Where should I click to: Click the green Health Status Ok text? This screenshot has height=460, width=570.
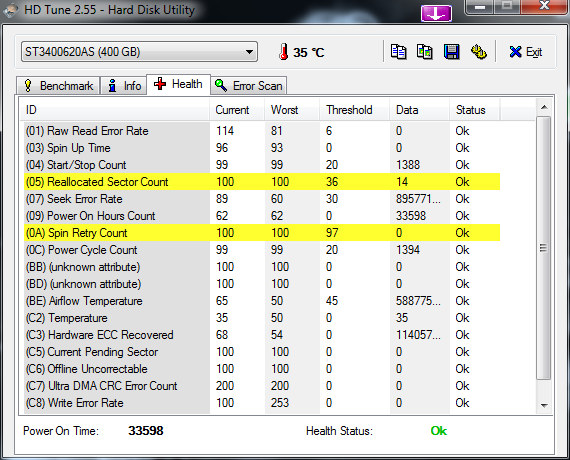pos(439,431)
